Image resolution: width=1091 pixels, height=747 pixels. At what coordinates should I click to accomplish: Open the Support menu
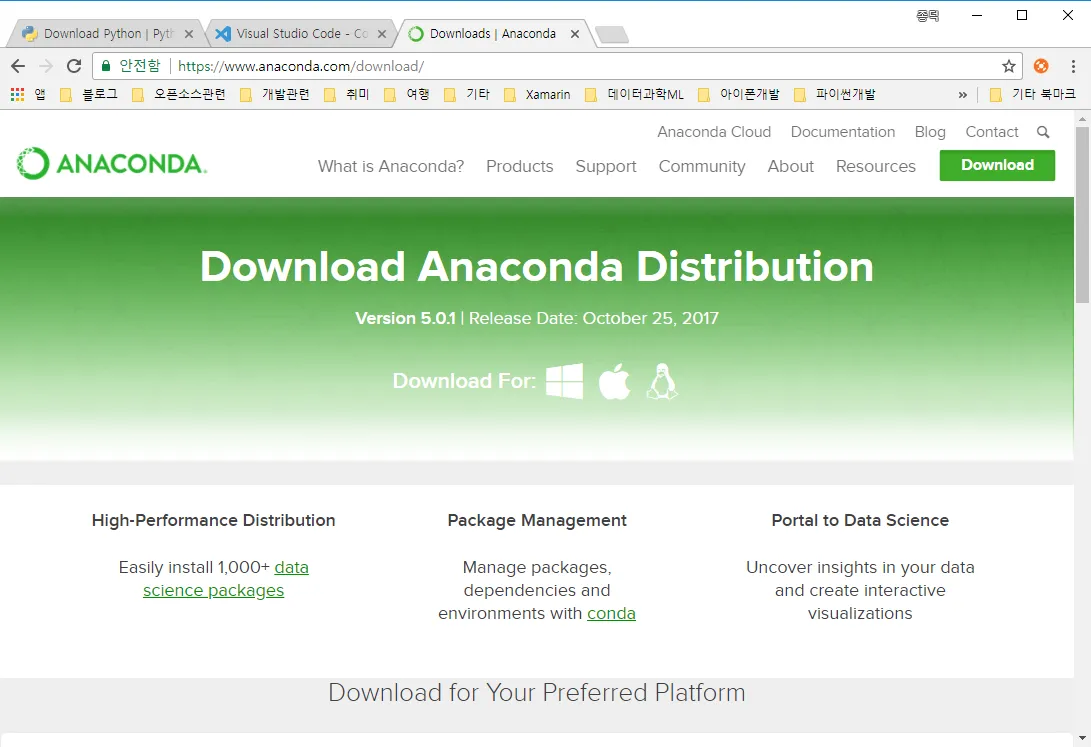(606, 166)
